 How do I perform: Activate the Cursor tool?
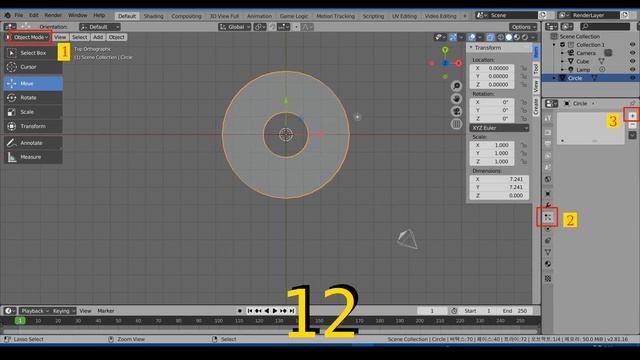click(x=33, y=67)
